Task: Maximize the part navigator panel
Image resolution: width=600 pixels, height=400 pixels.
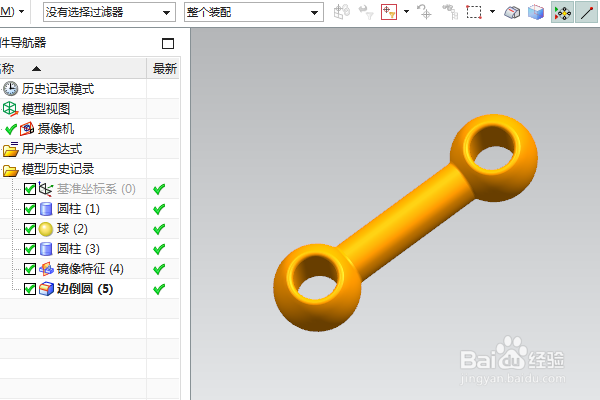Action: (x=168, y=43)
